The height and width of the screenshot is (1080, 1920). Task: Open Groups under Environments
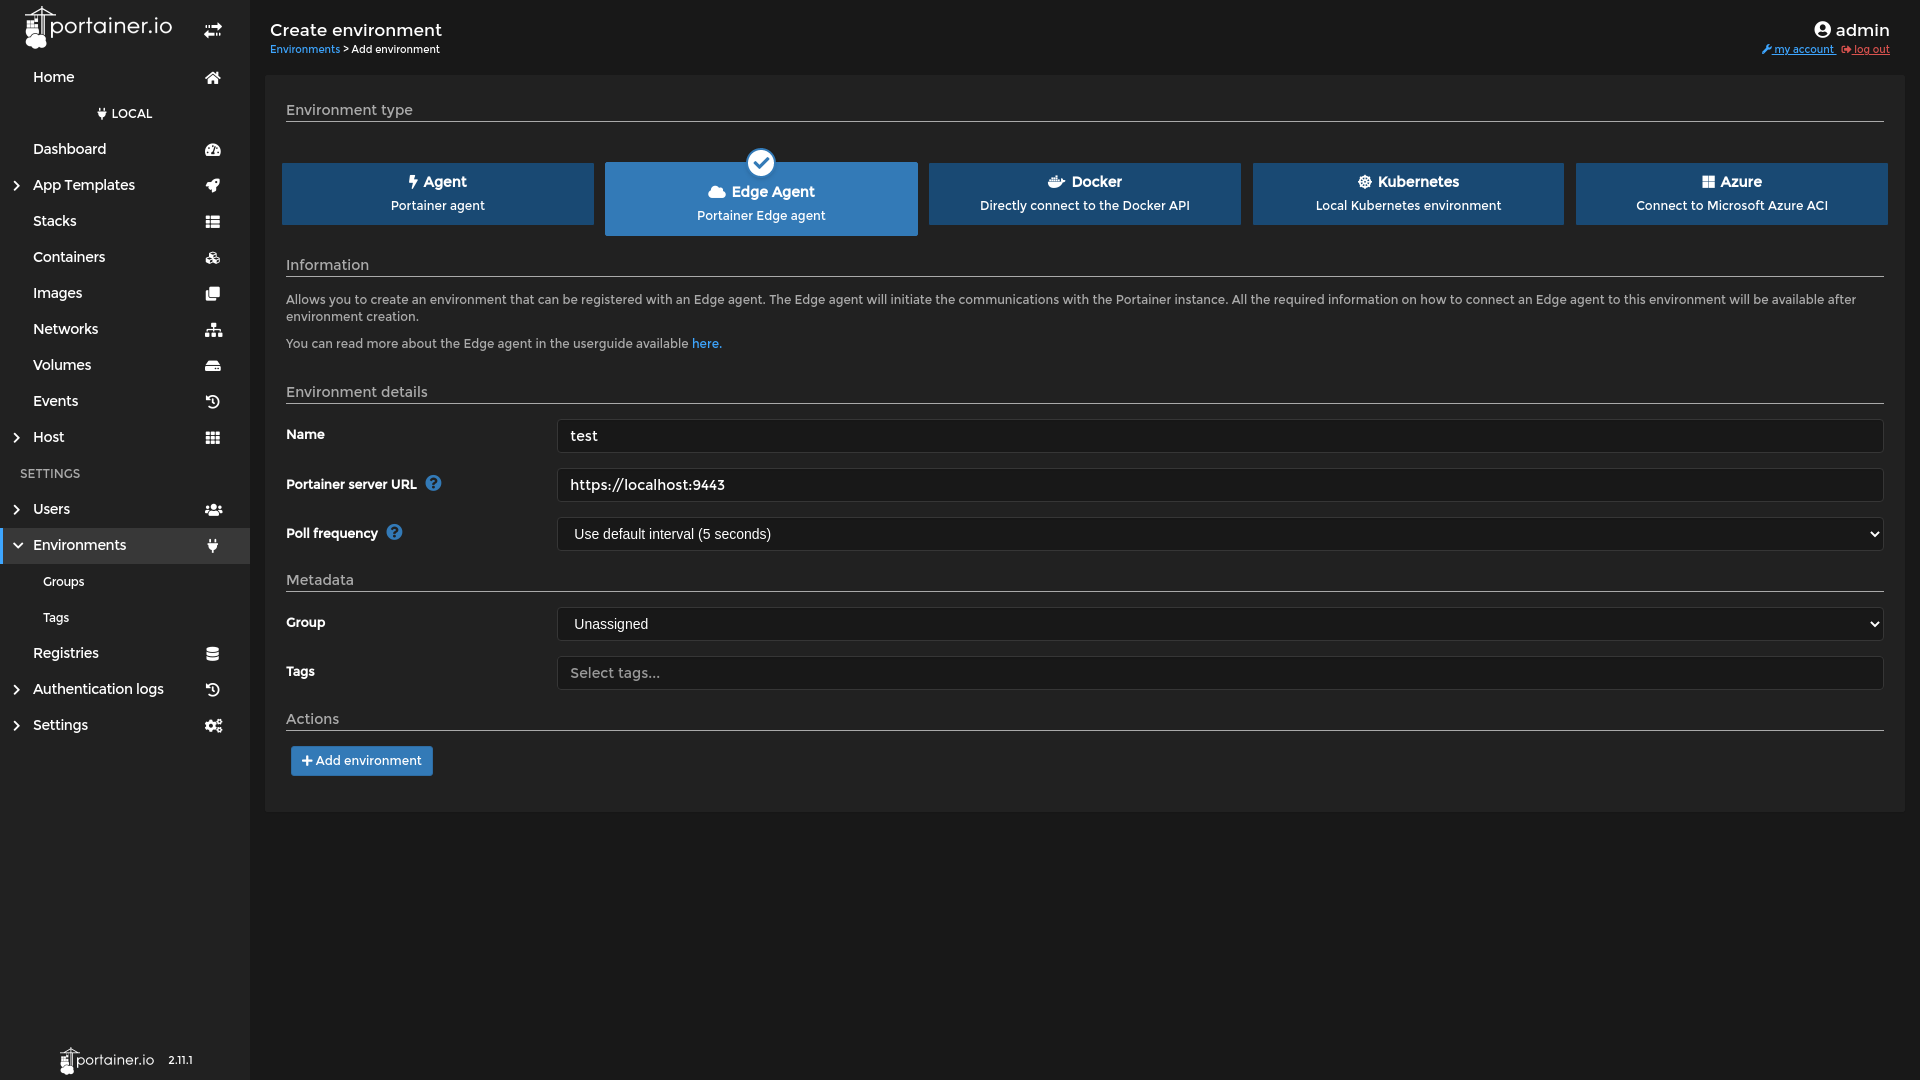point(125,582)
